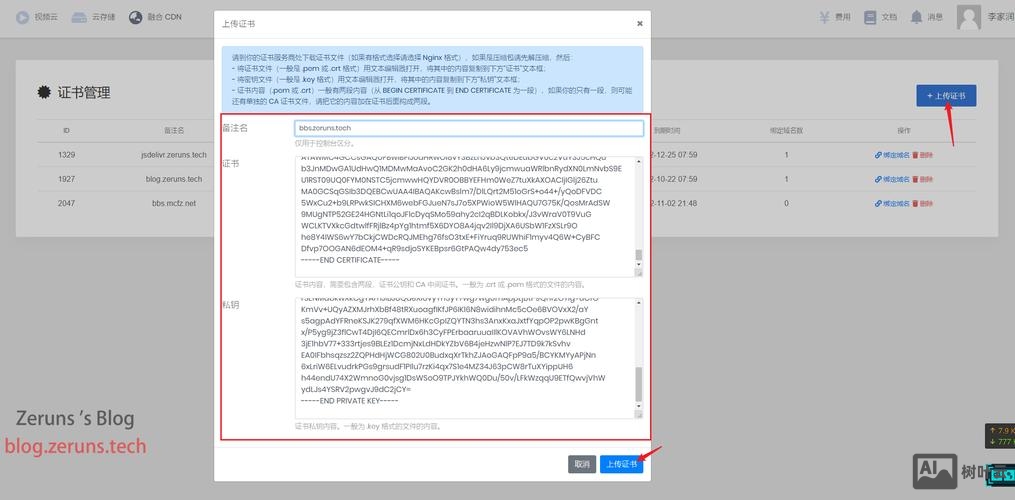The image size is (1015, 500).
Task: Open the 消息 notification bell
Action: pyautogui.click(x=917, y=17)
